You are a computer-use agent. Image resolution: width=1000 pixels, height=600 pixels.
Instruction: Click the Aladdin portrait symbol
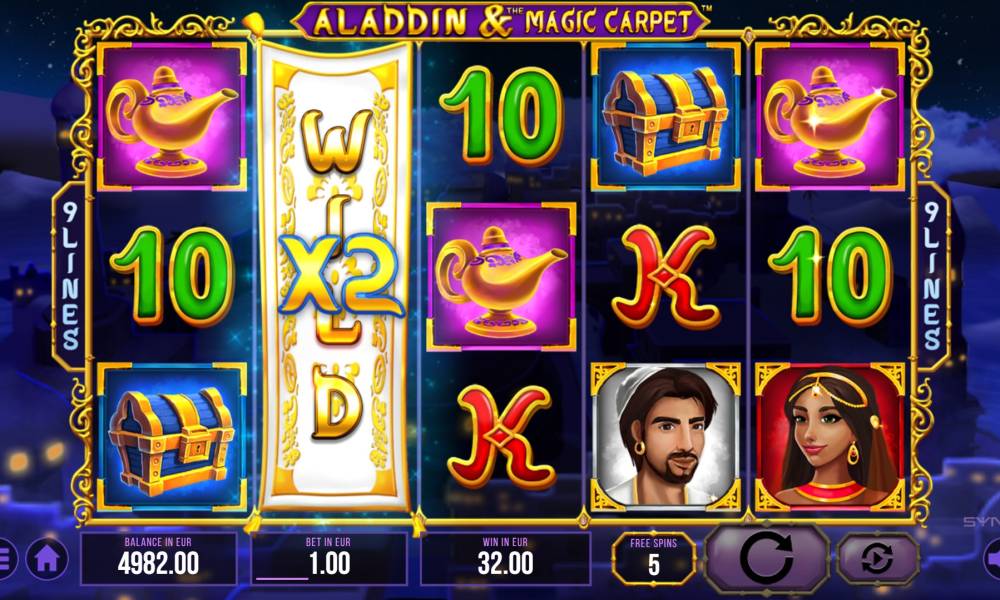[665, 437]
